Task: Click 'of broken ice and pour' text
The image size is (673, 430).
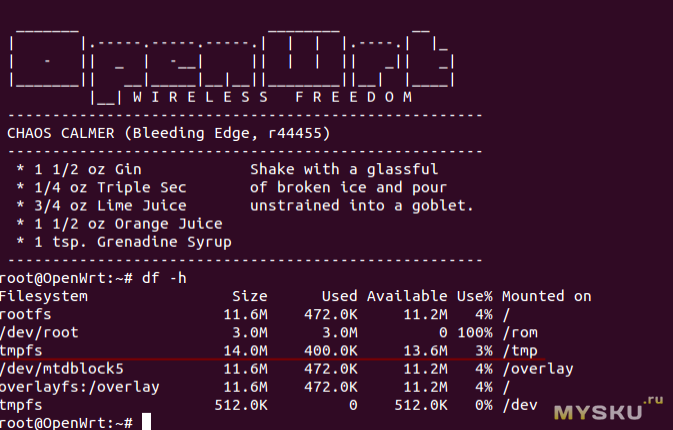Action: pos(349,188)
